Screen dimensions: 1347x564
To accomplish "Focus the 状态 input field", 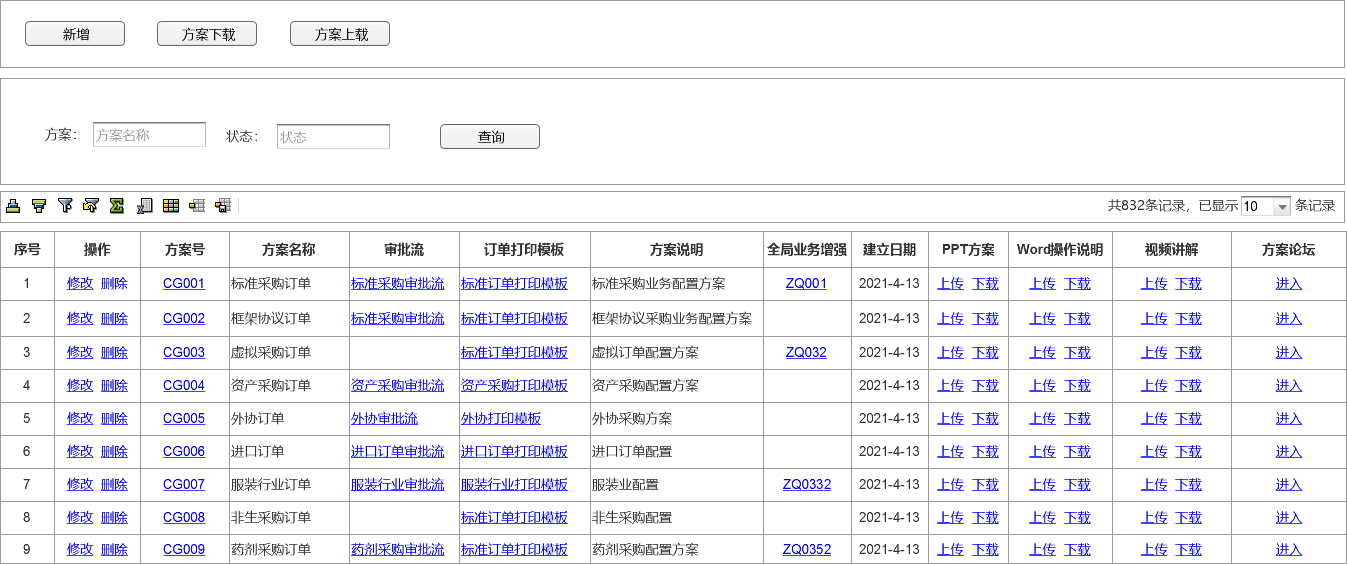I will (x=333, y=137).
